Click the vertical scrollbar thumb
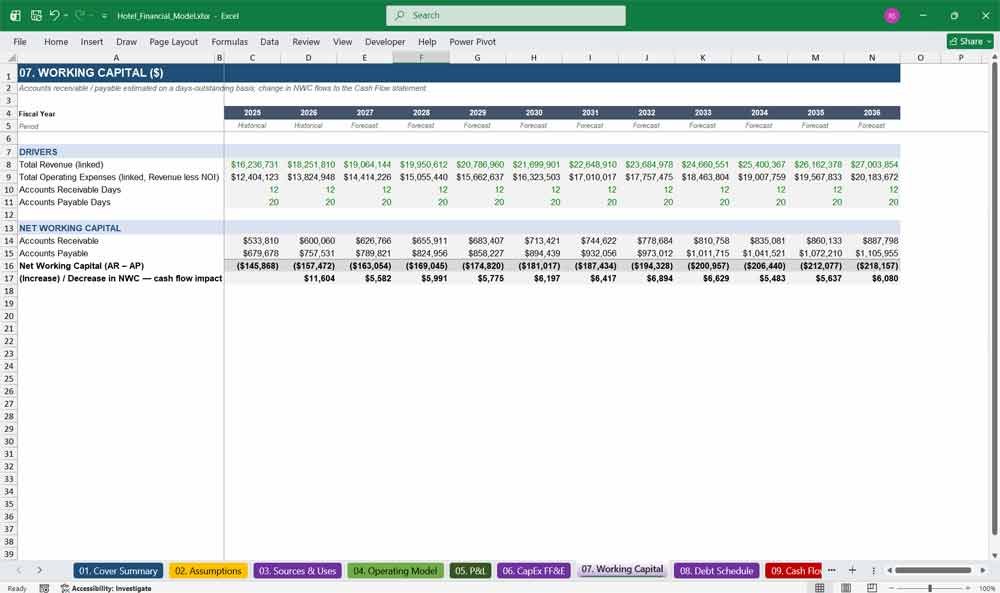Screen dimensions: 1000x593 coord(994,298)
